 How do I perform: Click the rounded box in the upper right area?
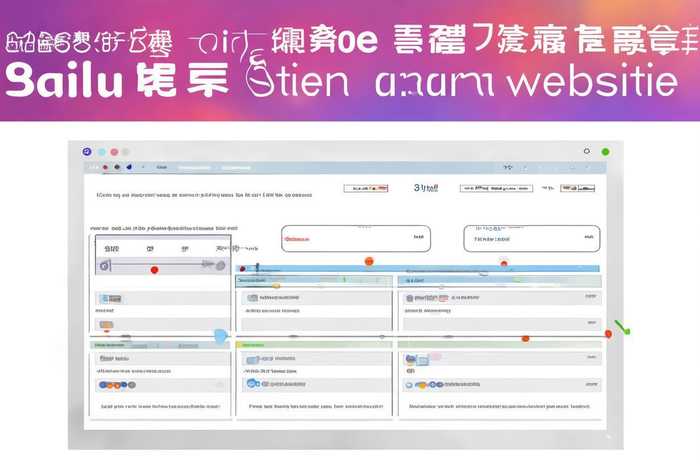[531, 239]
